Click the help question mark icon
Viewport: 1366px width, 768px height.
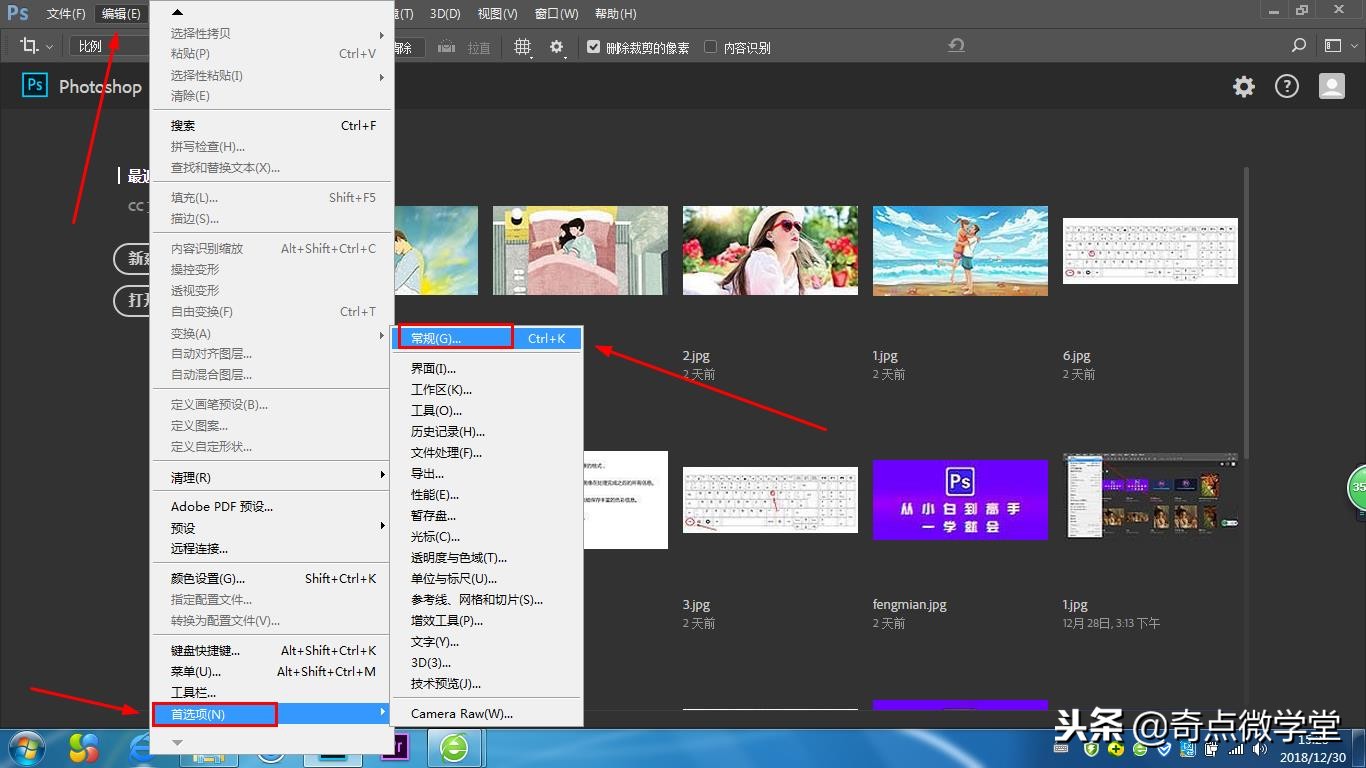coord(1287,86)
